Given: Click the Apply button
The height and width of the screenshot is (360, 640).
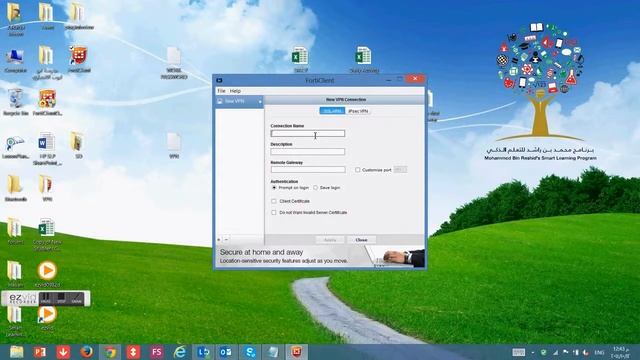Looking at the screenshot, I should pos(330,240).
